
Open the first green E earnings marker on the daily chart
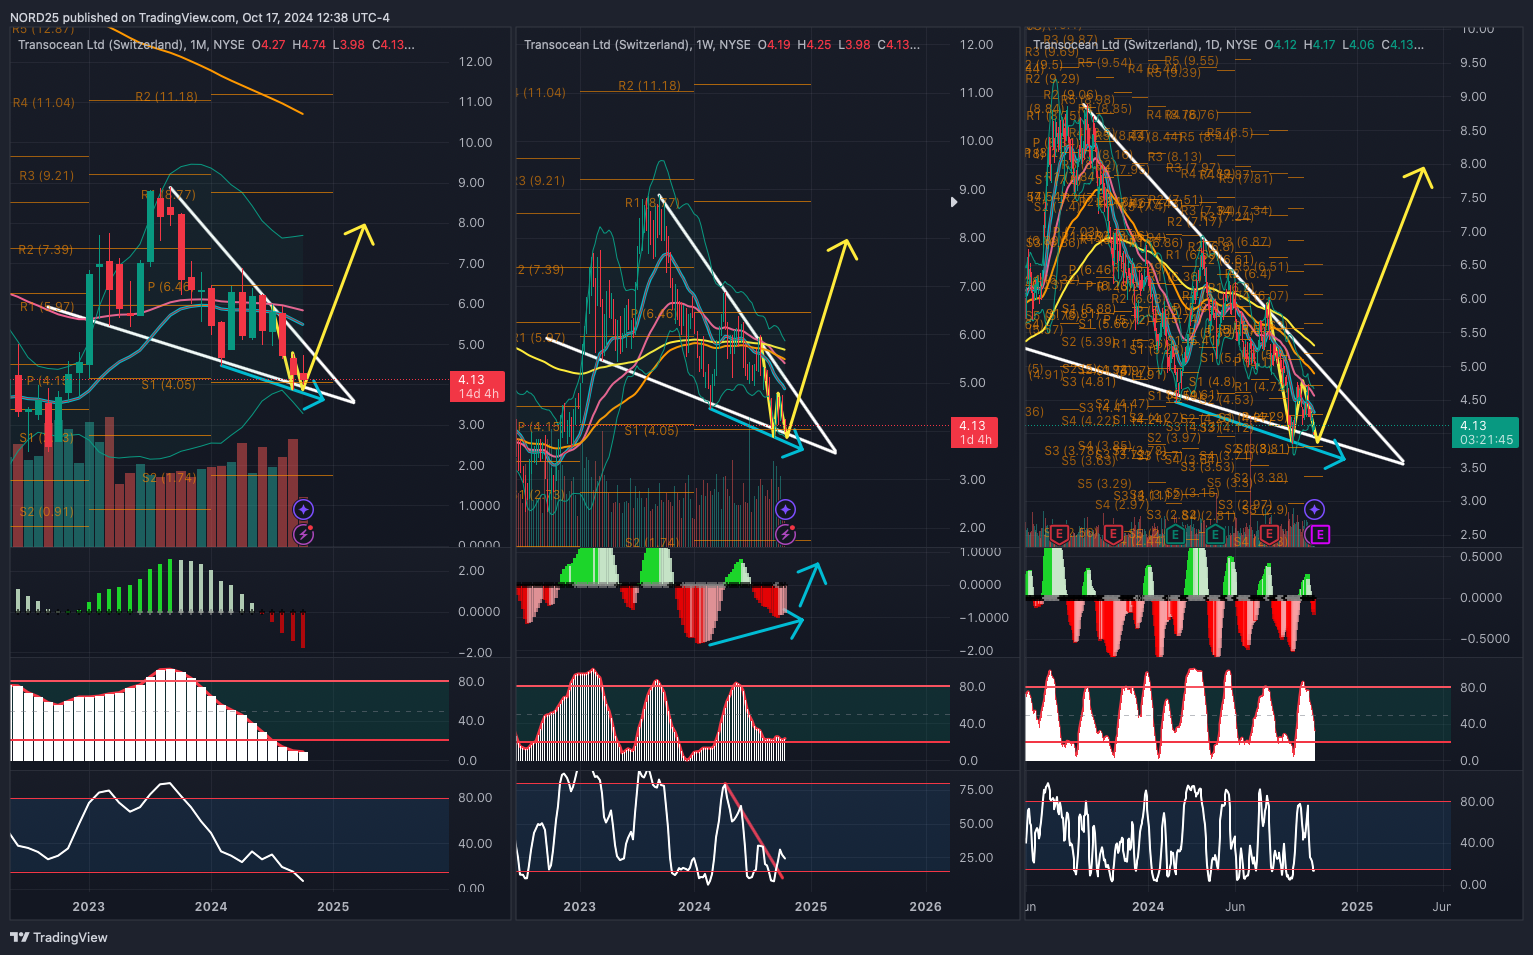(1175, 535)
